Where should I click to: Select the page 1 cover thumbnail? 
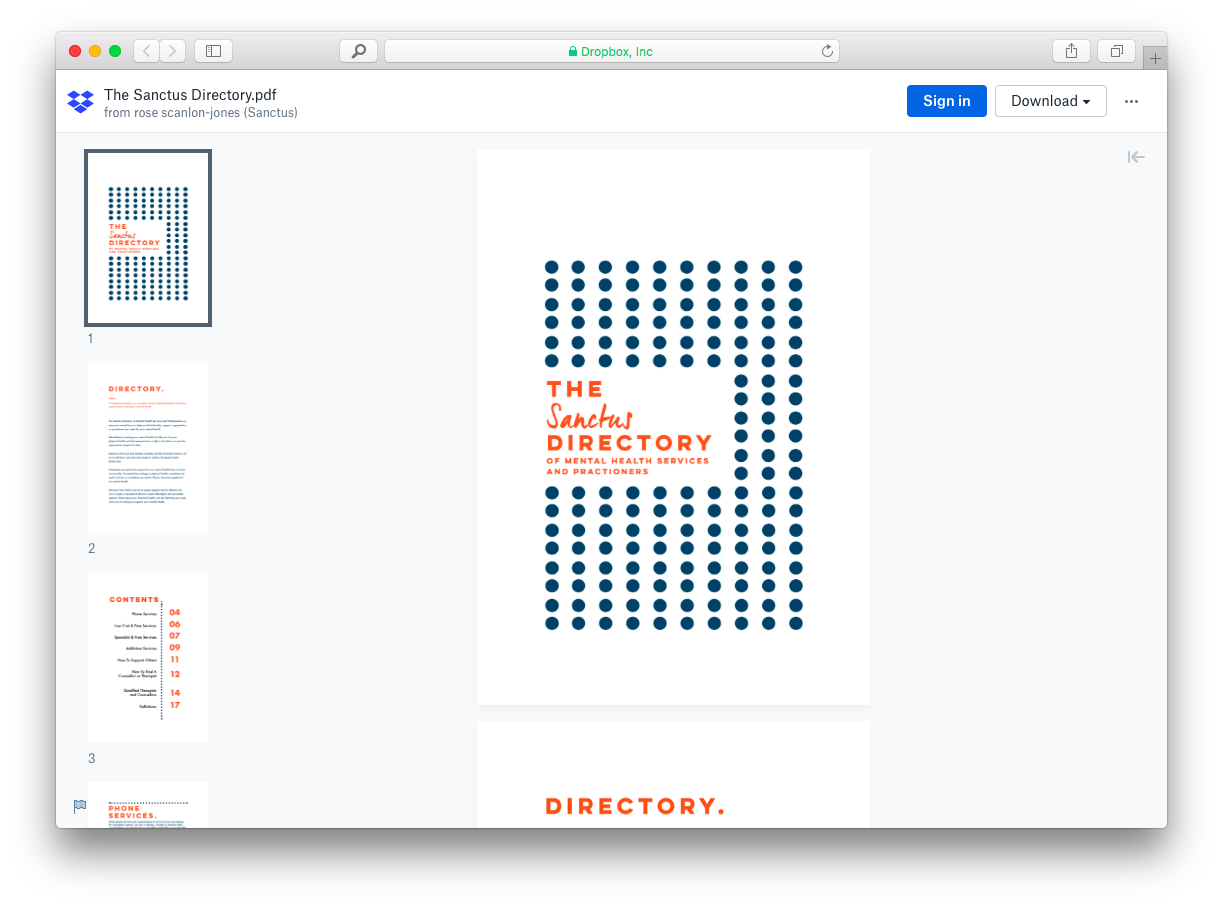(x=148, y=238)
